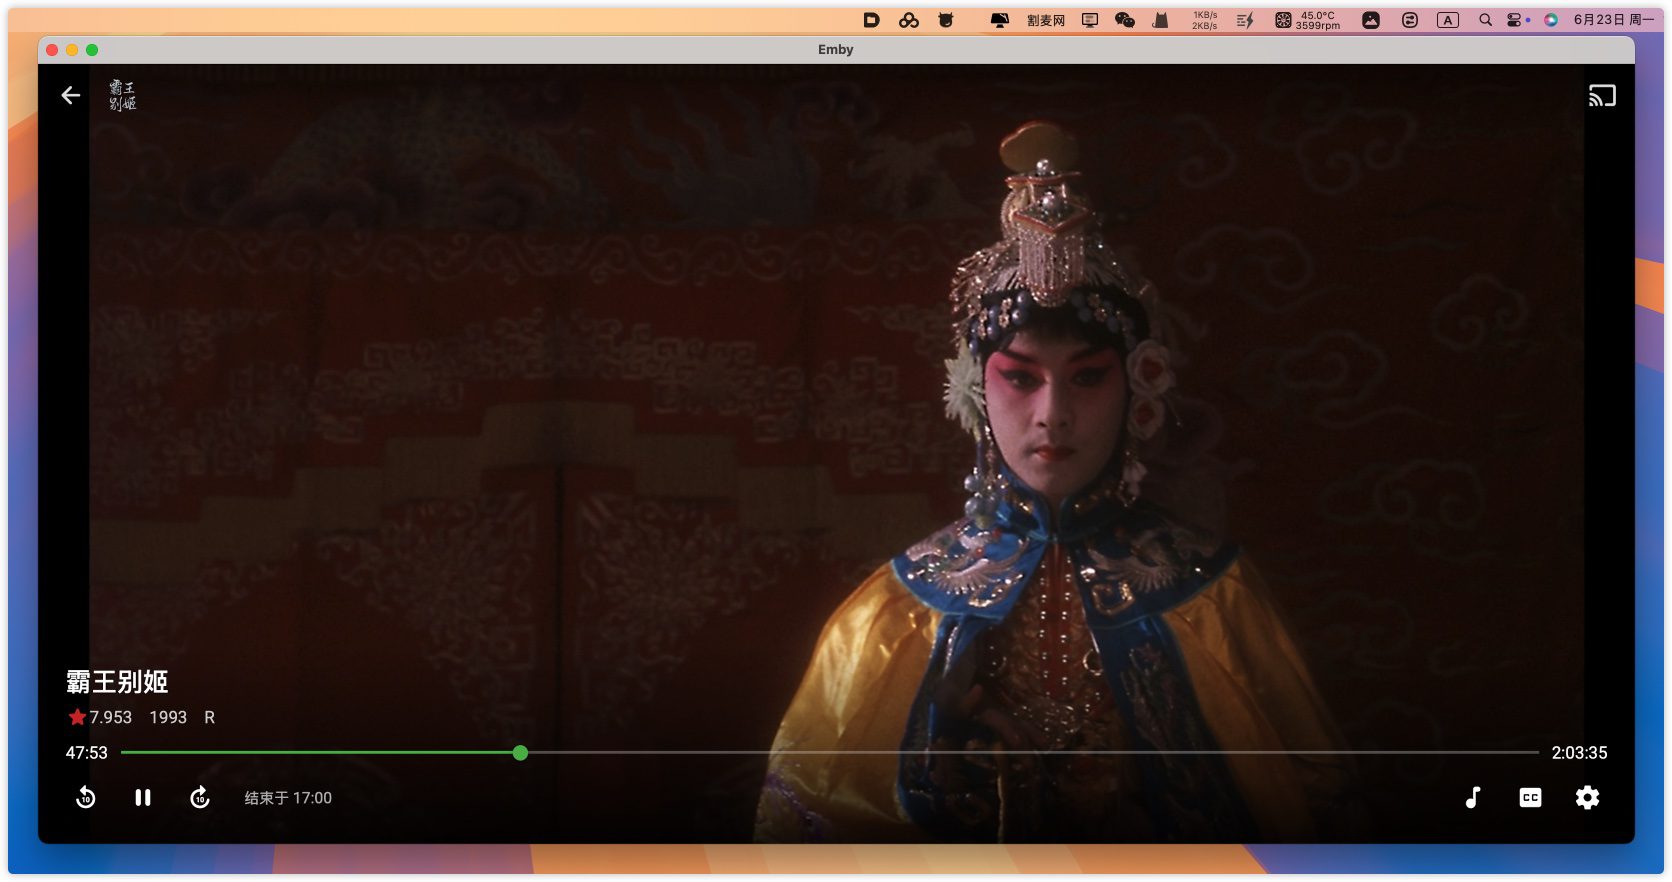Skip forward 10 seconds
Image resolution: width=1672 pixels, height=882 pixels.
pyautogui.click(x=200, y=797)
